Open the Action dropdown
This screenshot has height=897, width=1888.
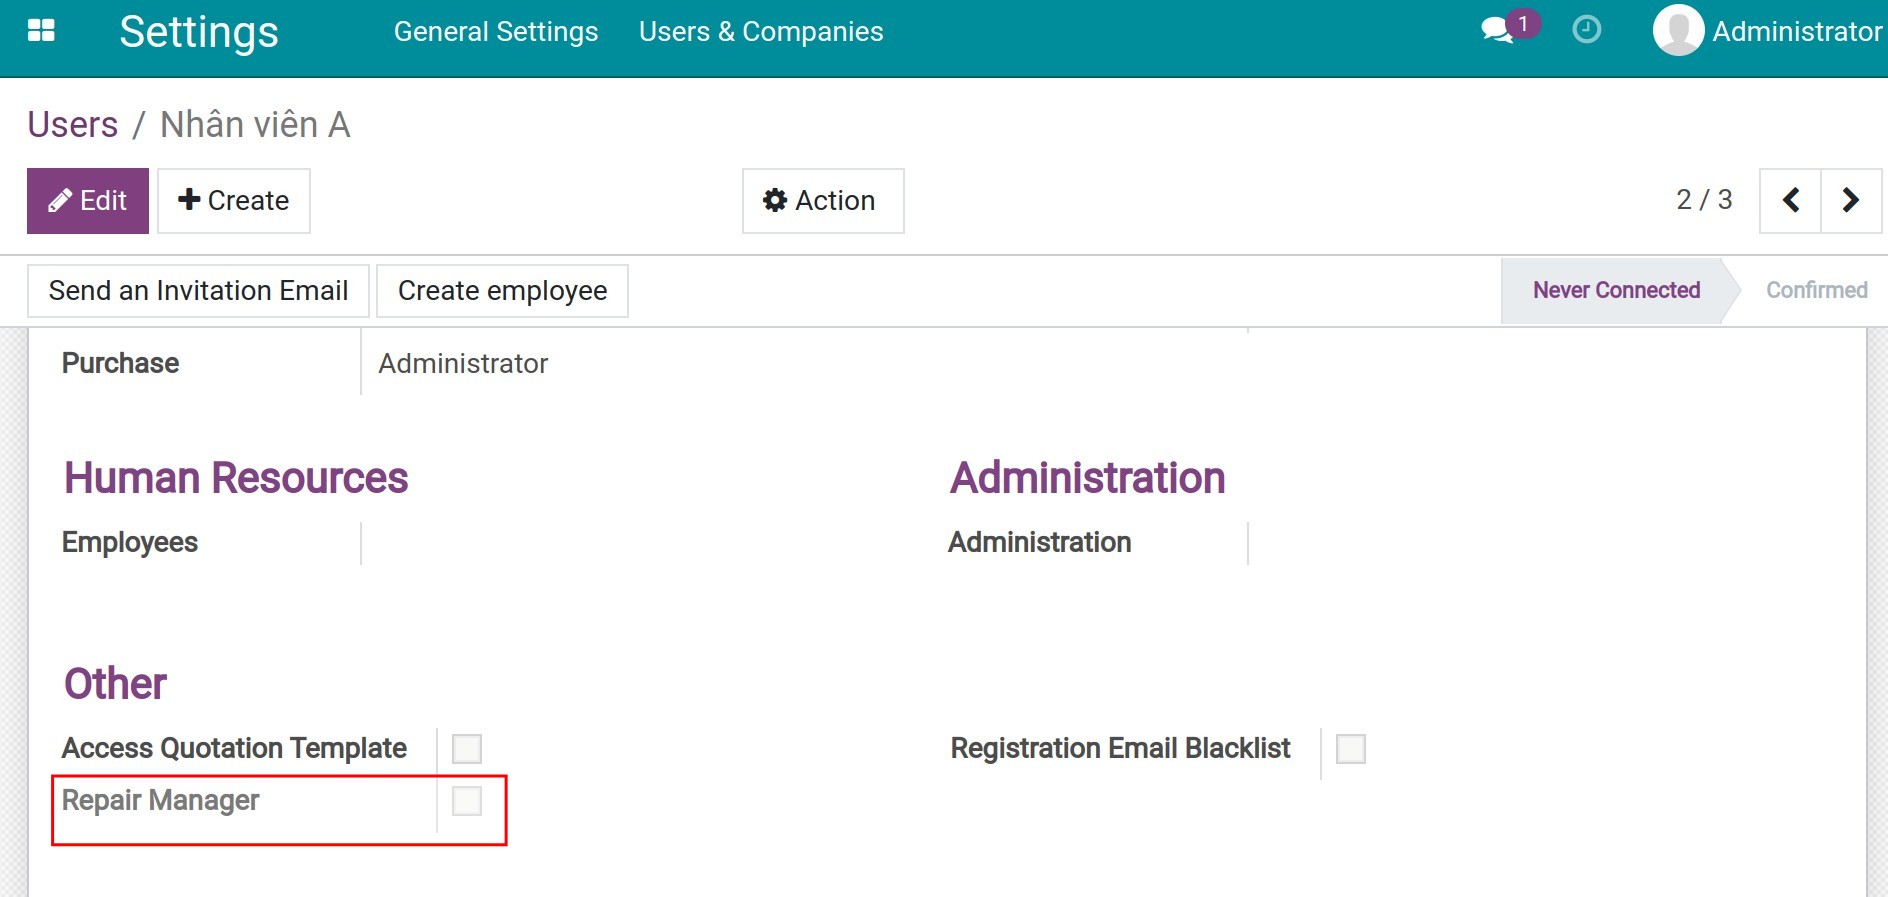click(x=823, y=200)
